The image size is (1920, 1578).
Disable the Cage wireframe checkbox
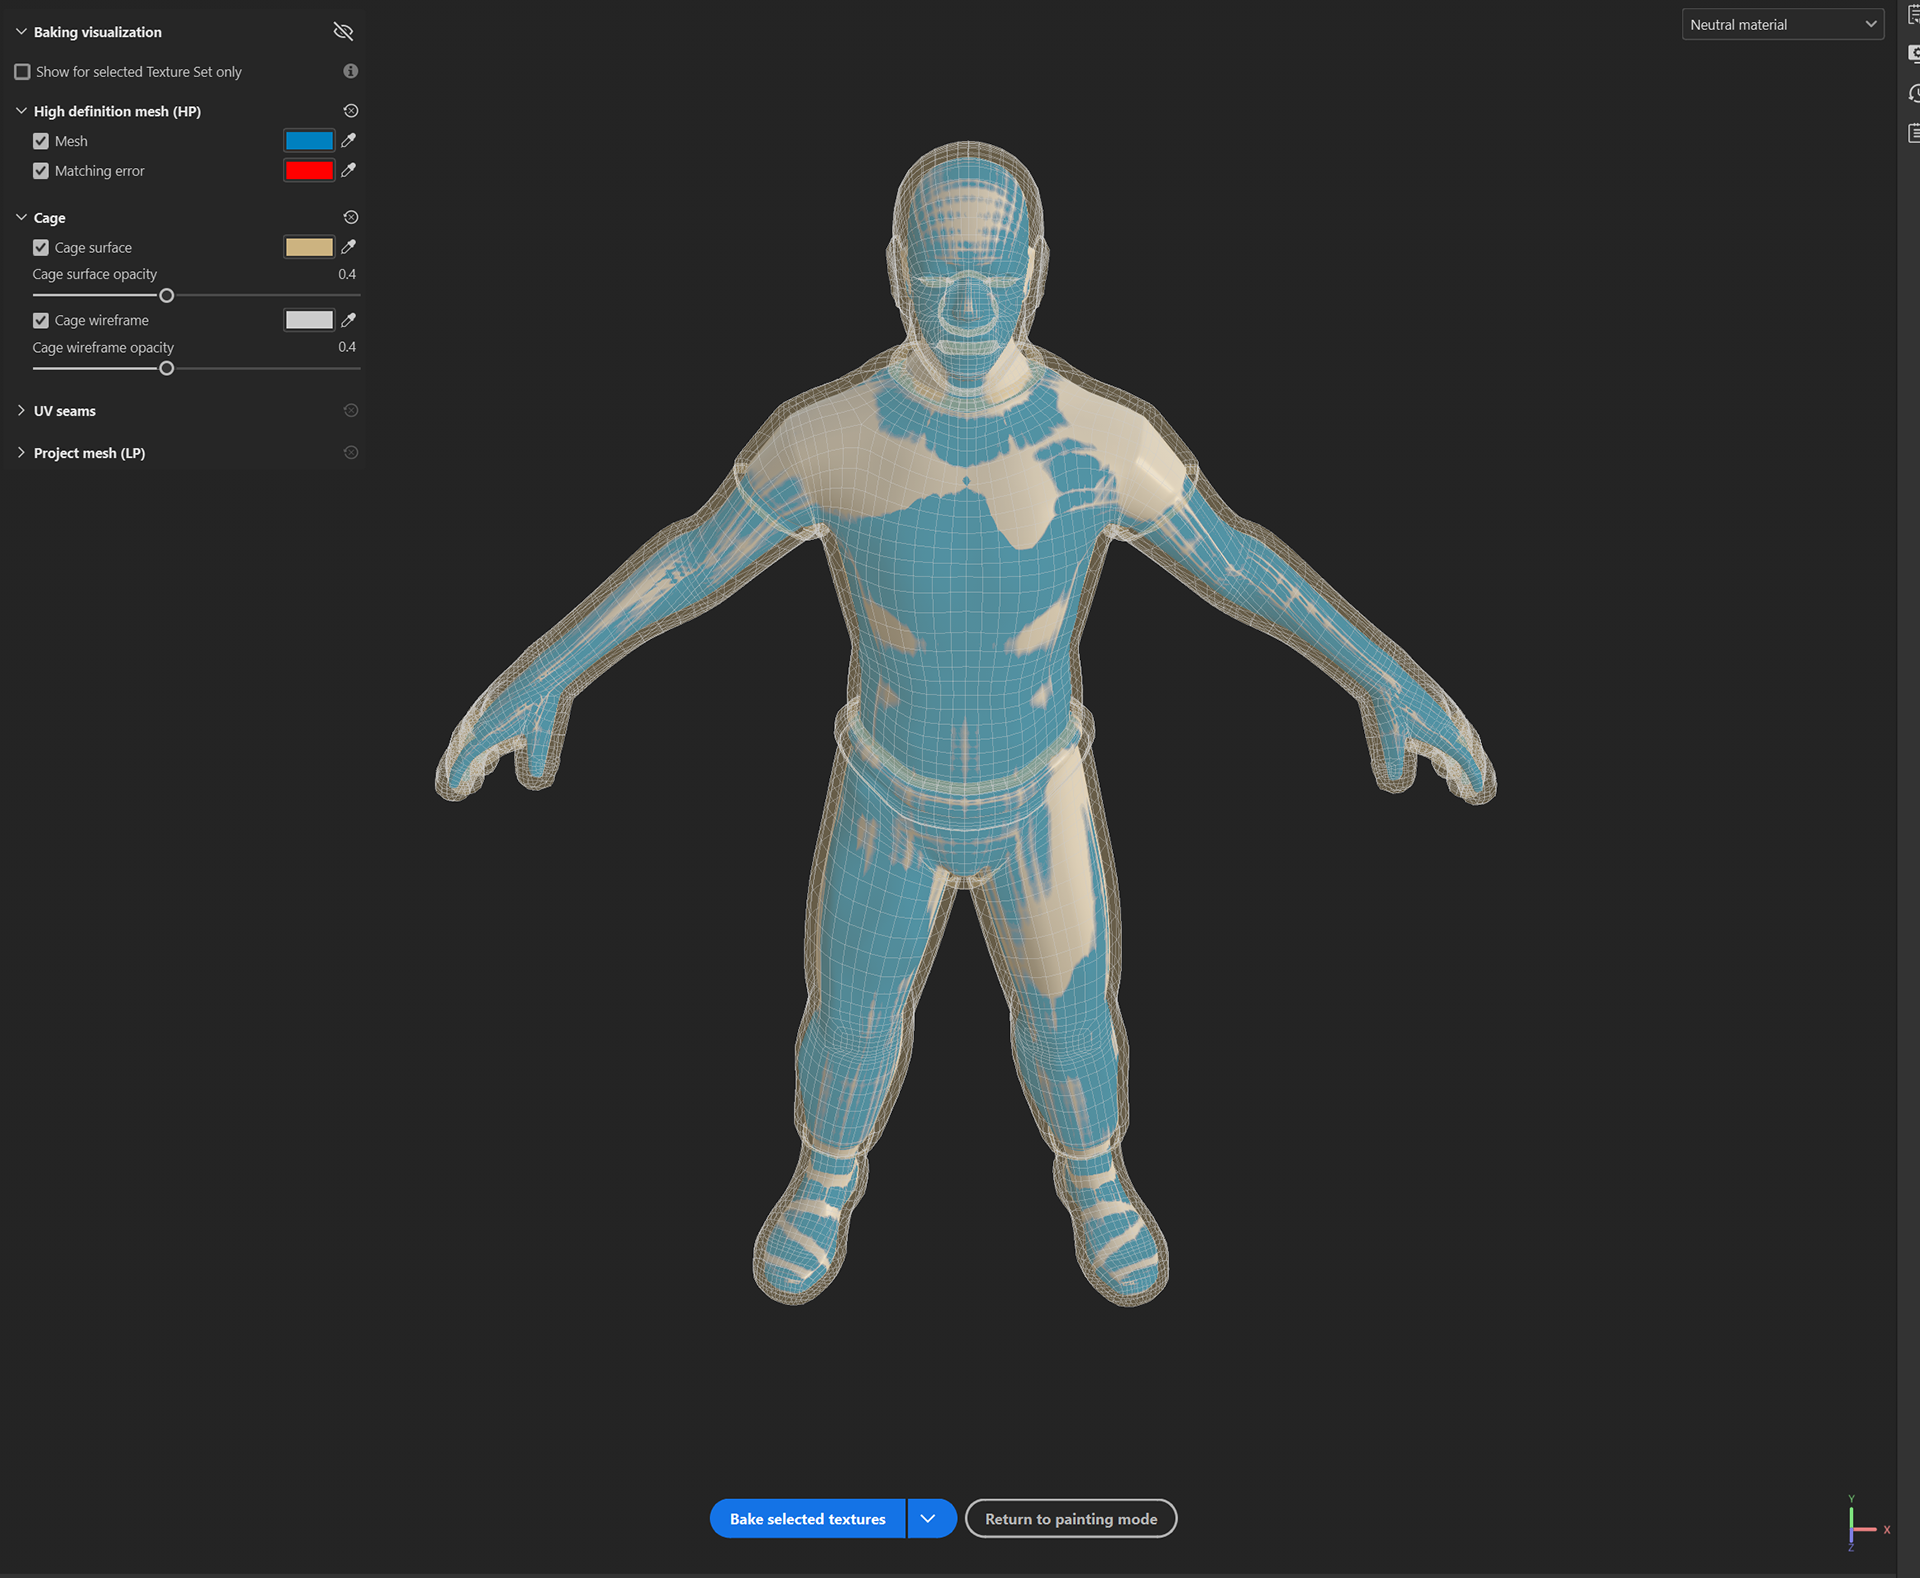point(41,320)
